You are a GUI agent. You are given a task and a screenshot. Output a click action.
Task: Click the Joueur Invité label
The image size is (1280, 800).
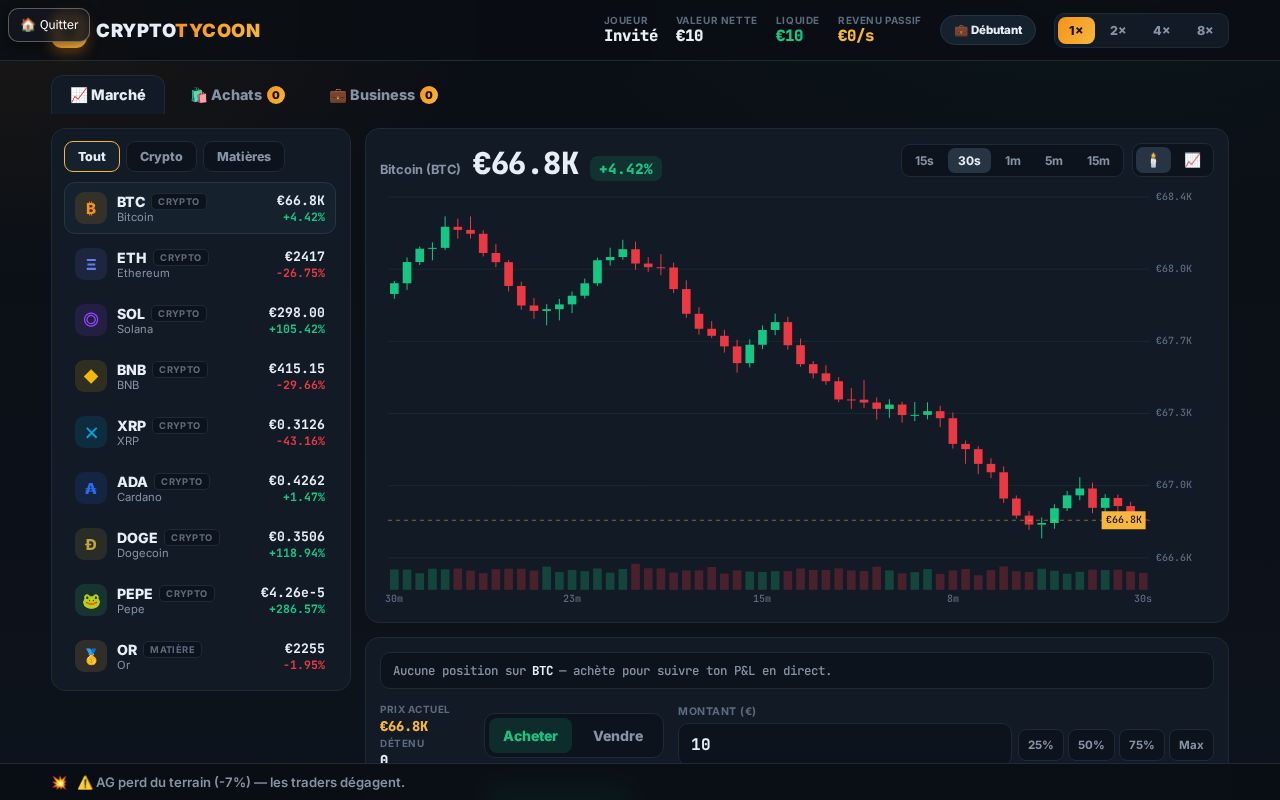631,29
